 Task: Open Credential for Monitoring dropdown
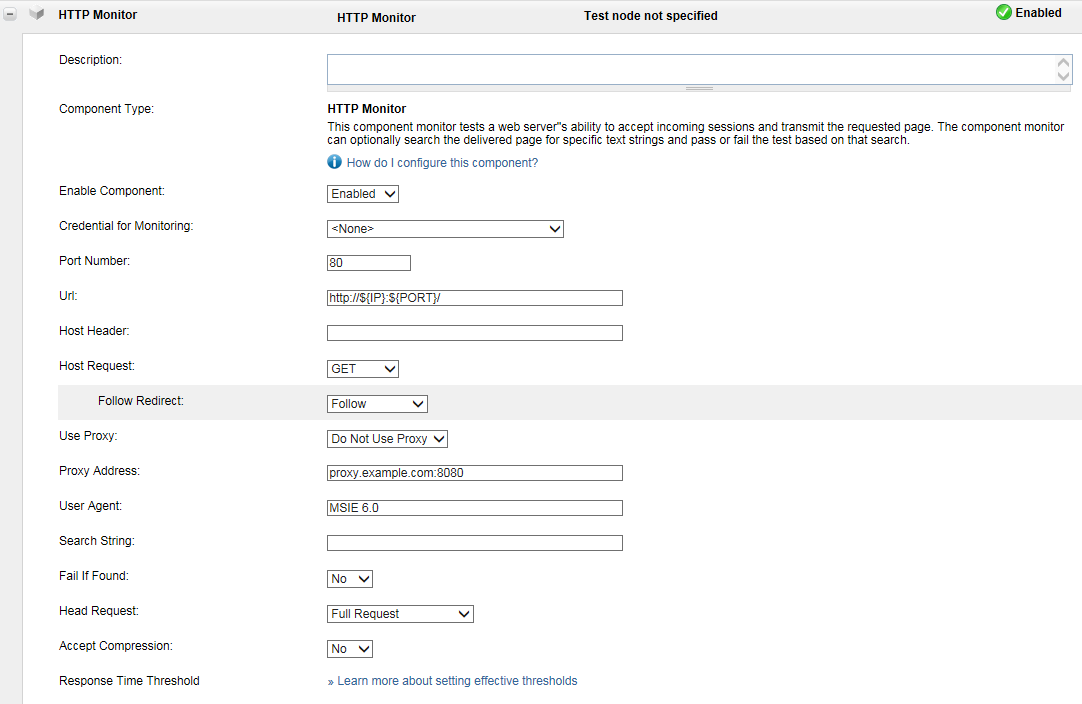[x=445, y=228]
